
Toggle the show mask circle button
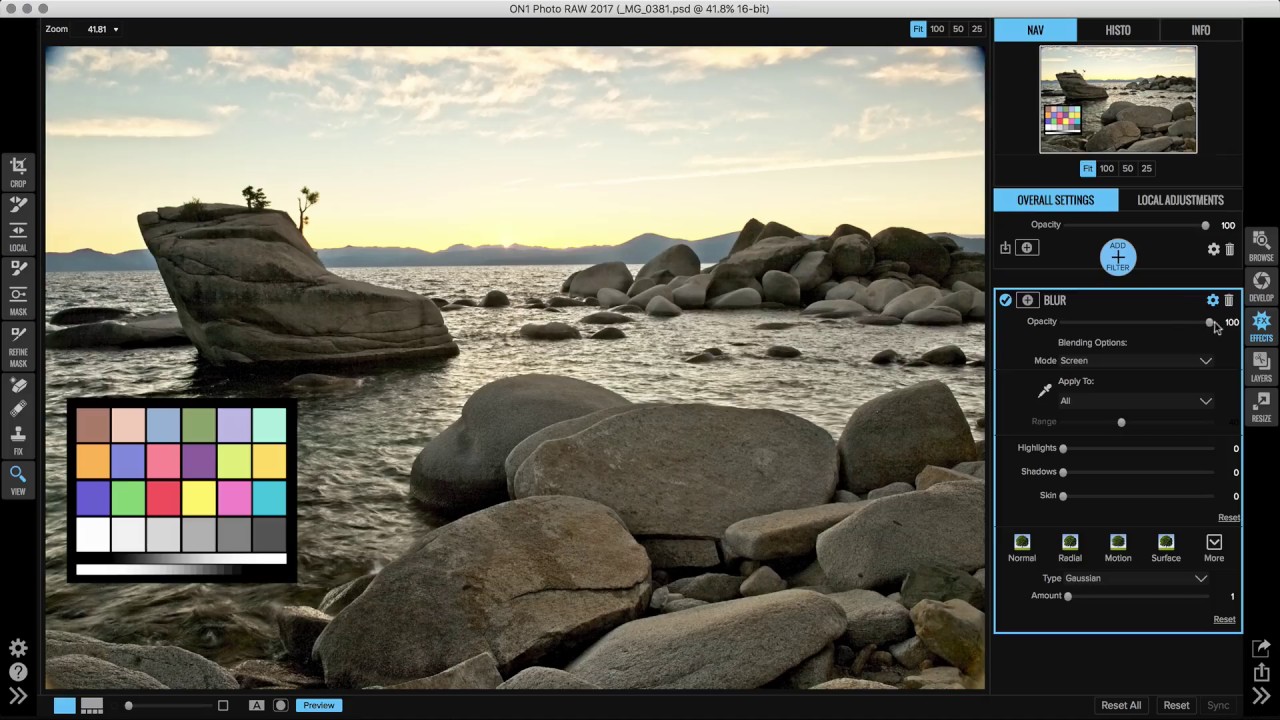281,705
